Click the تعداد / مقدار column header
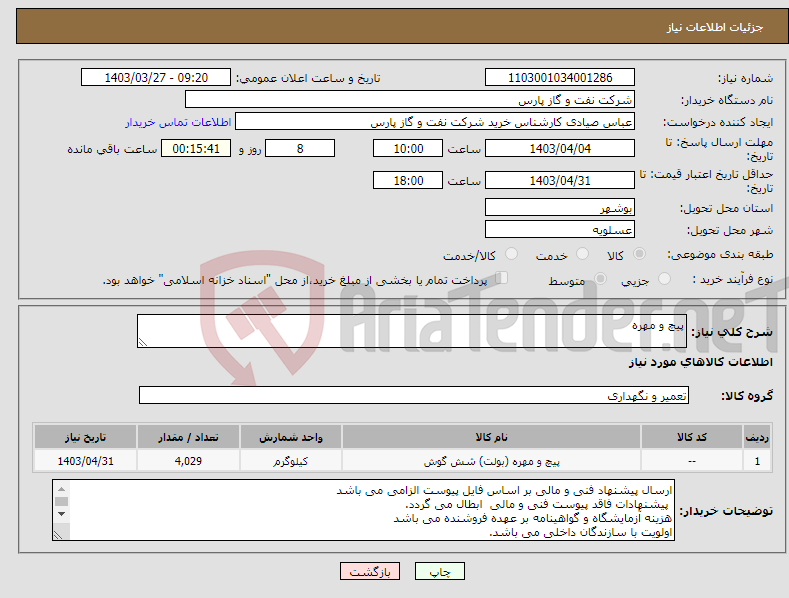This screenshot has width=789, height=598. [x=188, y=437]
